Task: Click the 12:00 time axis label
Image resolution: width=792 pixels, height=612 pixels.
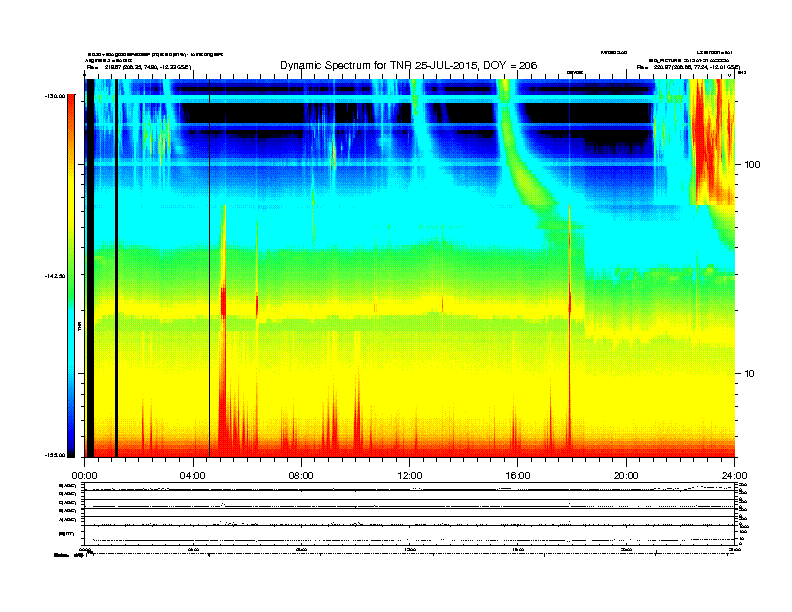Action: 410,476
